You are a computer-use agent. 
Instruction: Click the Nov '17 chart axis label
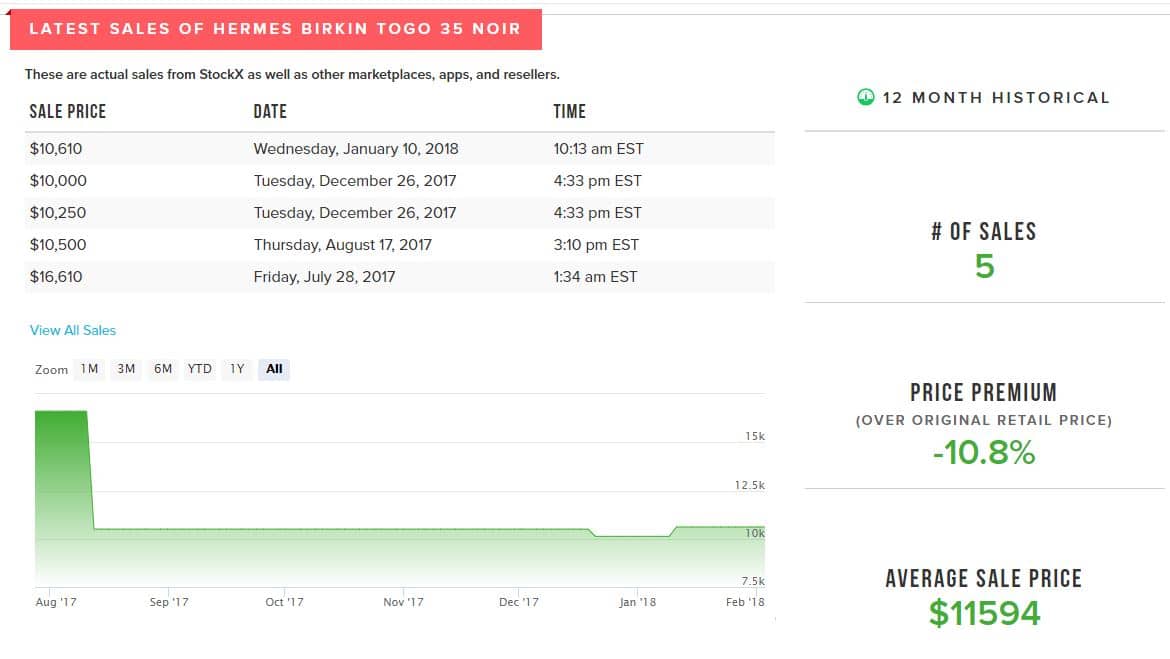click(x=404, y=602)
